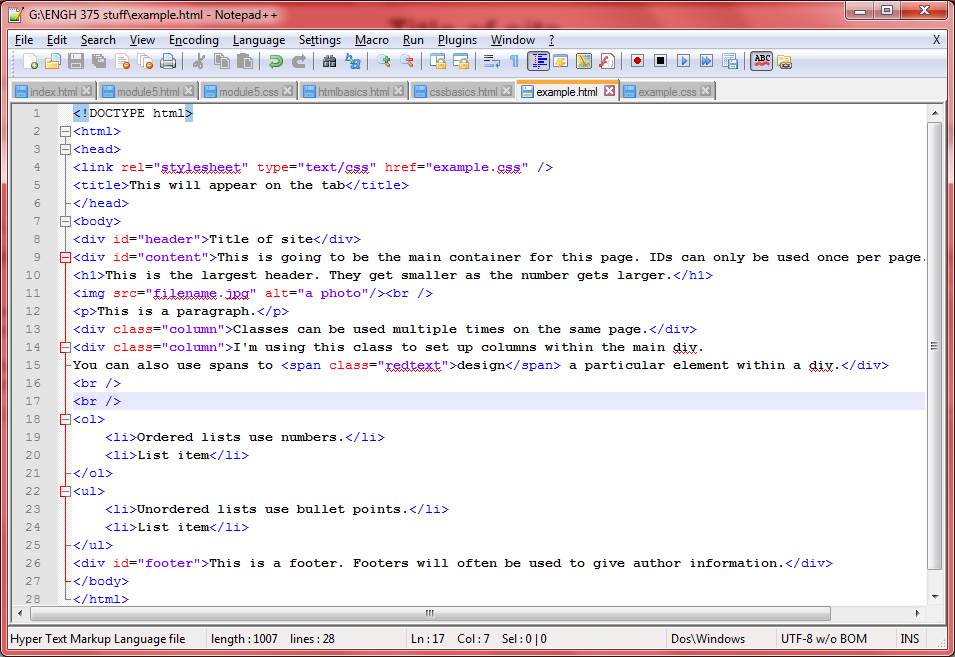Zoom out with magnifier minus icon
955x657 pixels.
pyautogui.click(x=406, y=61)
